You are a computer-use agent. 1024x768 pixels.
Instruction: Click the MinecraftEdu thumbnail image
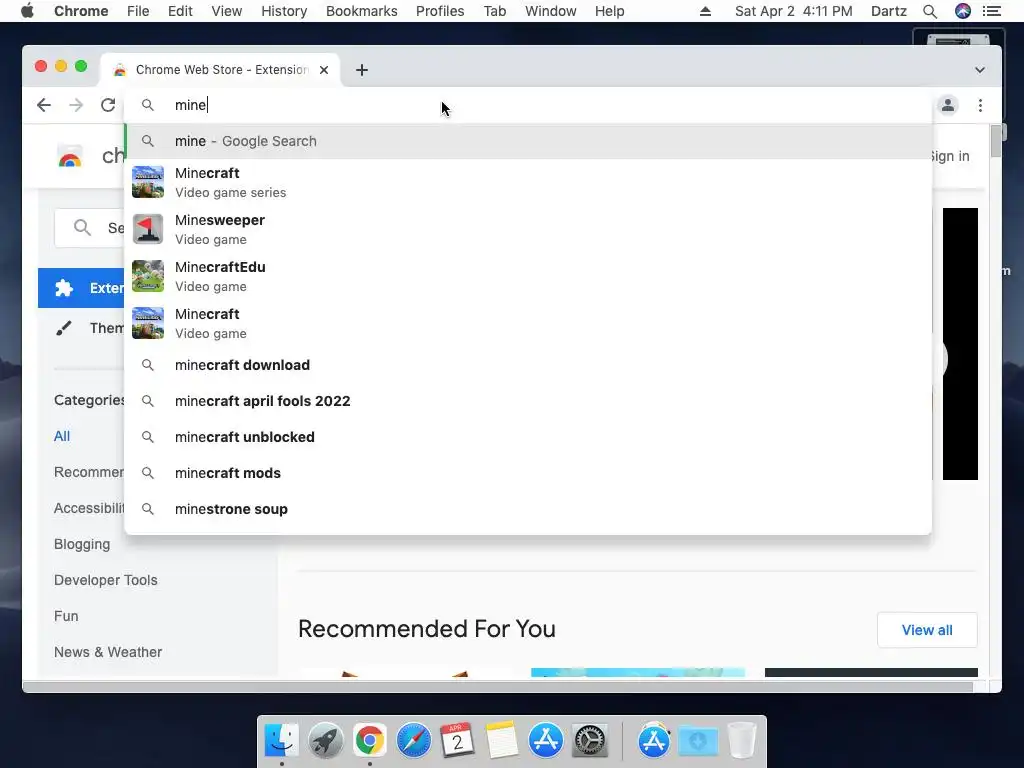point(148,276)
